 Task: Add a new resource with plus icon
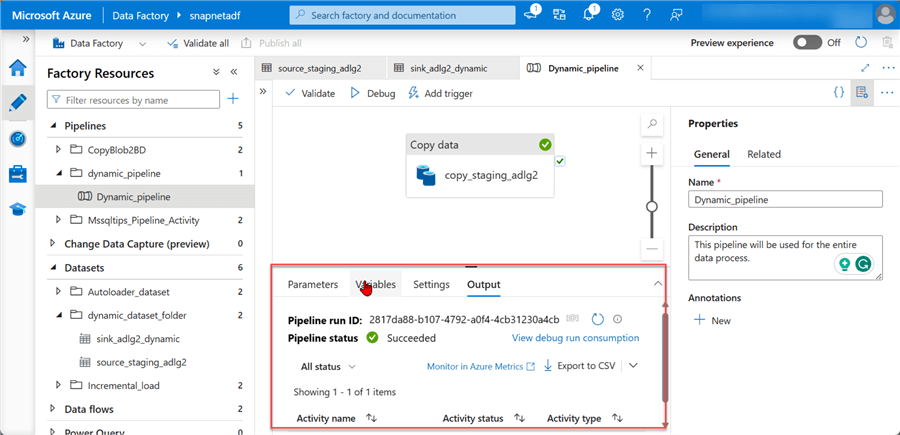(233, 99)
